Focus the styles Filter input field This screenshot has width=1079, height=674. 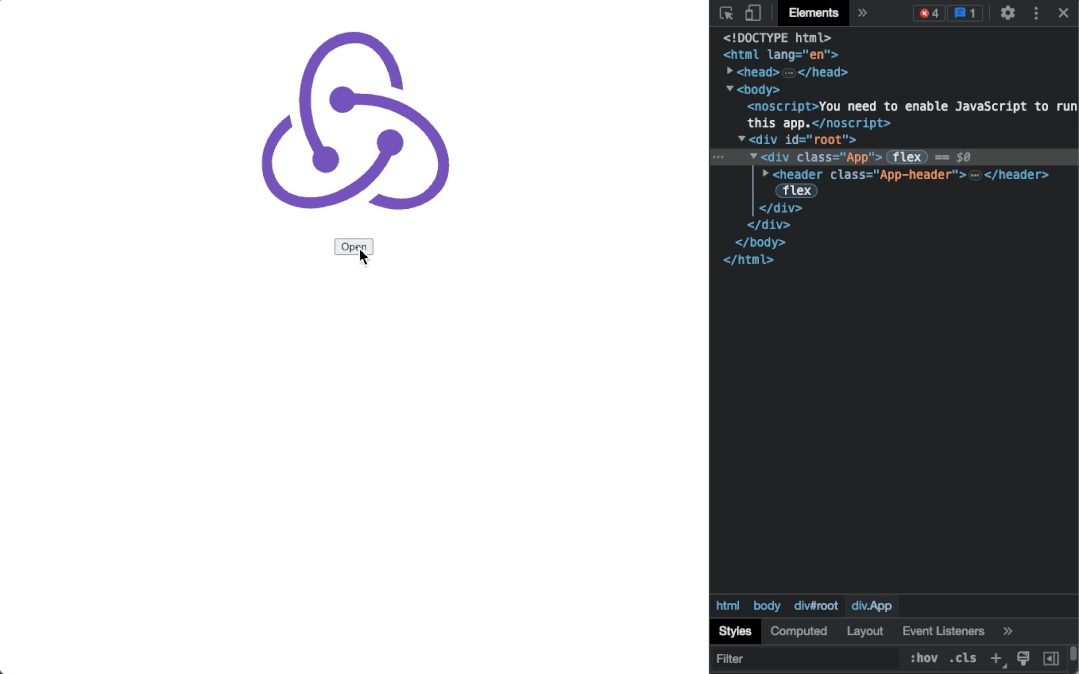click(x=805, y=659)
